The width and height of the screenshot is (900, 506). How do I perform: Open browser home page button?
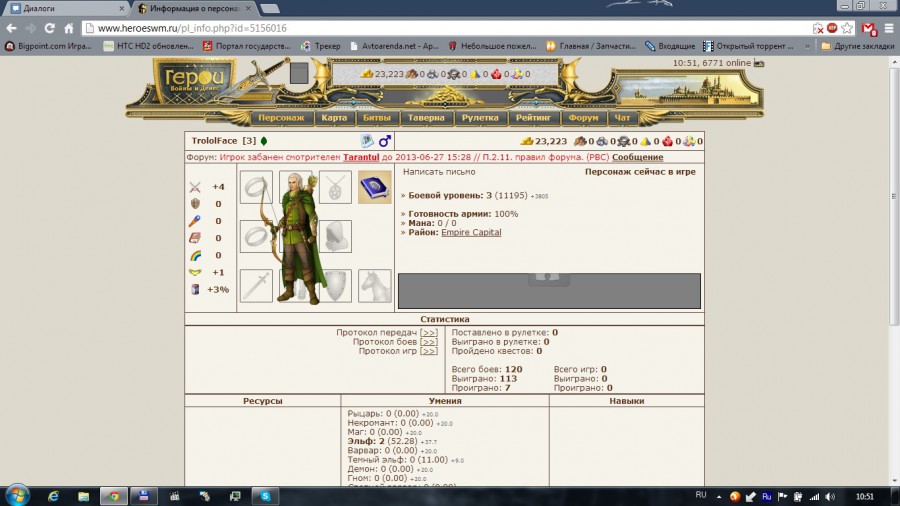(69, 28)
